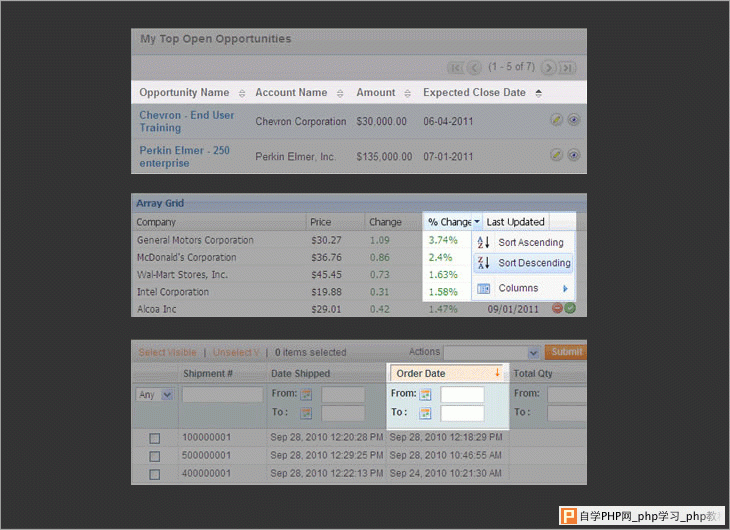Open the Actions dropdown

click(492, 353)
